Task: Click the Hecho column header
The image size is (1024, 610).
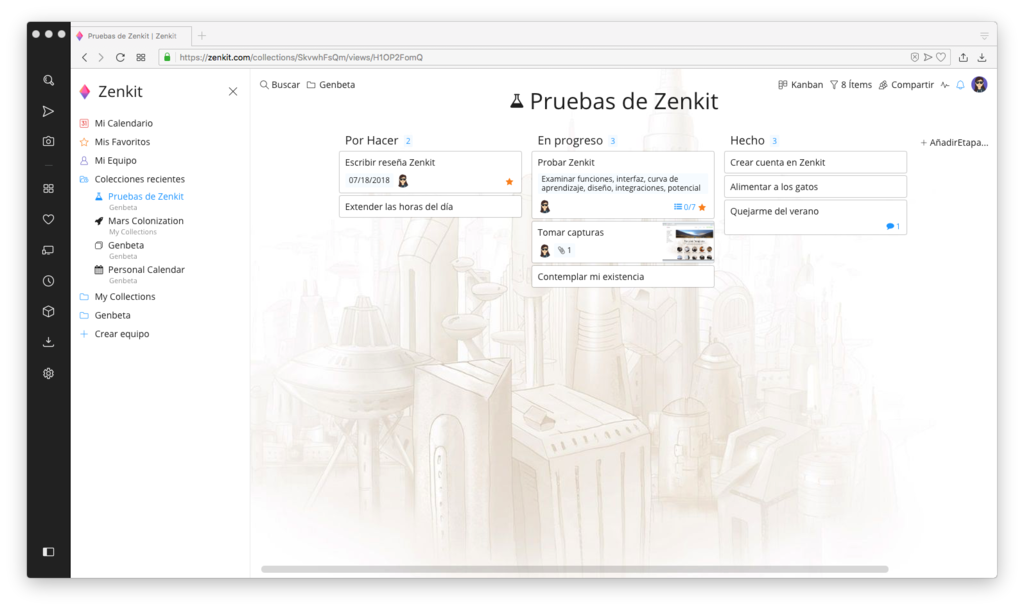Action: 747,140
